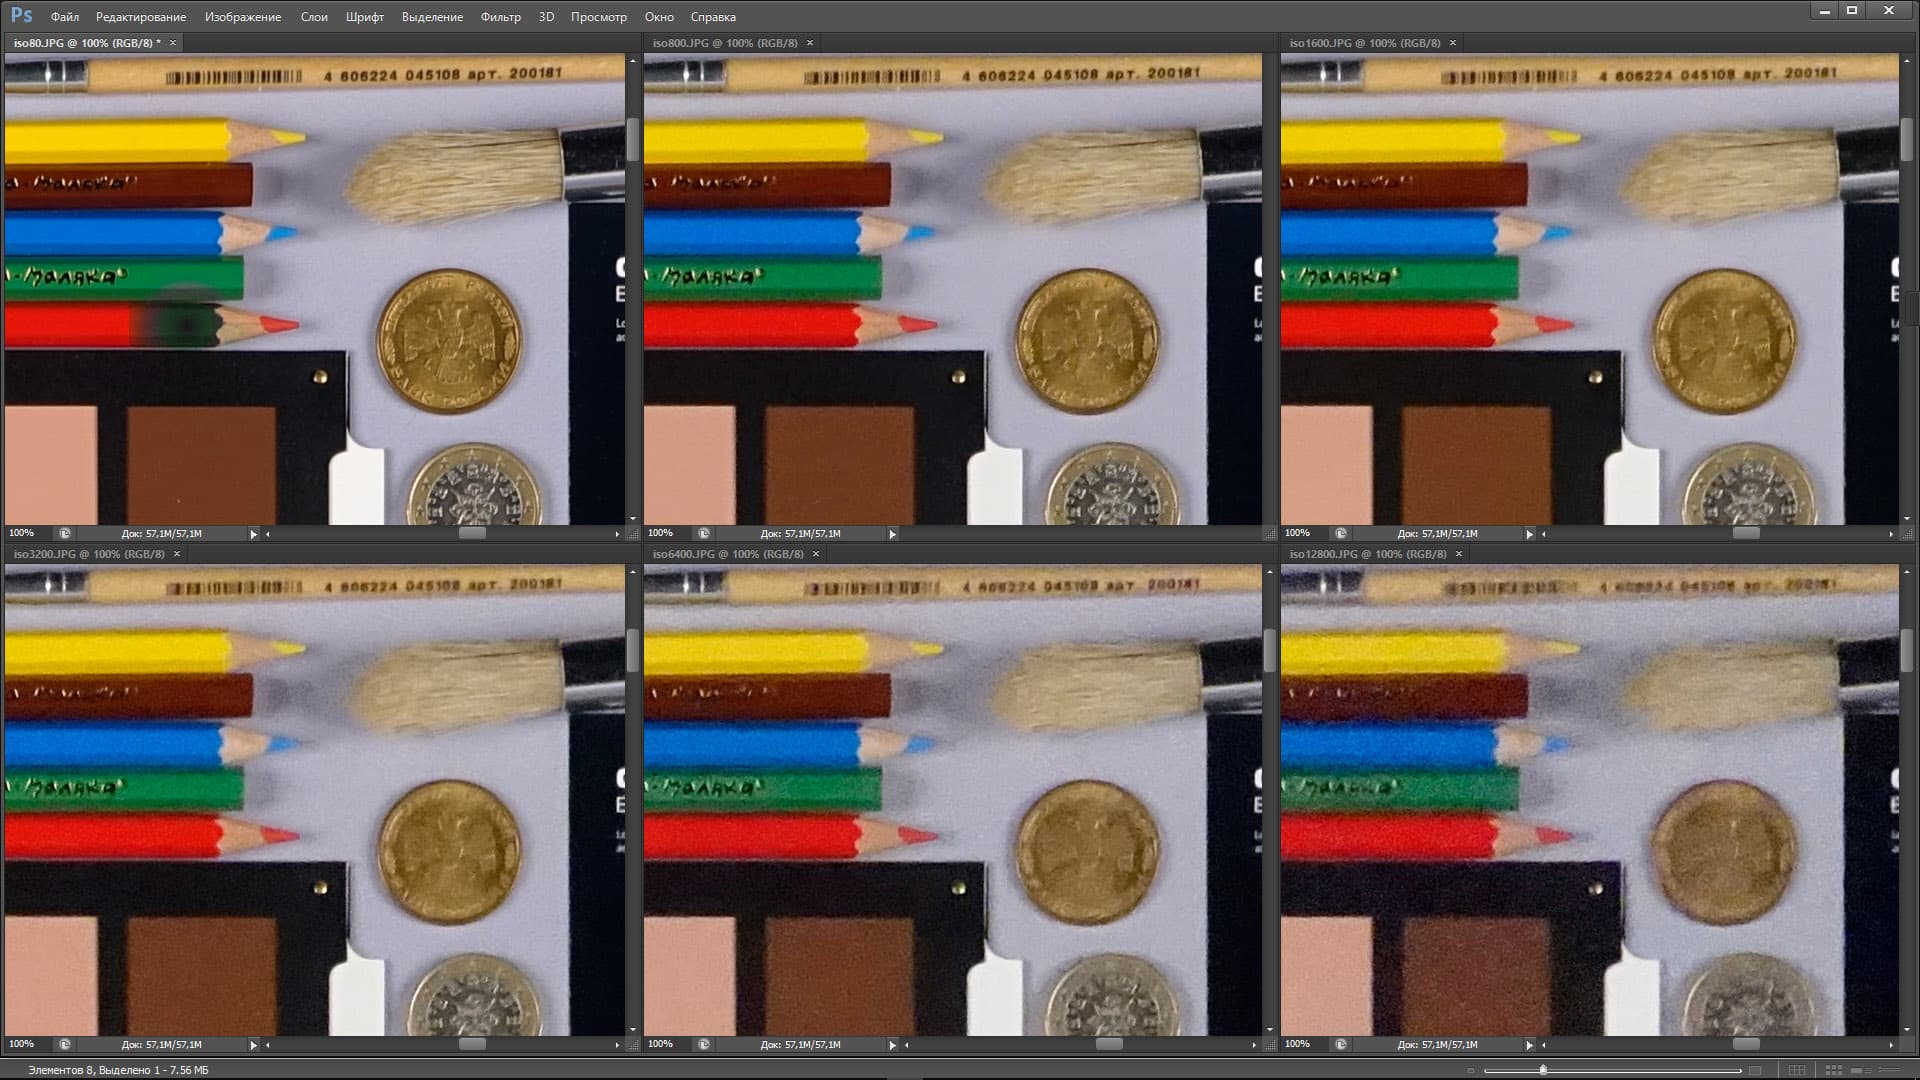Click the share icon in iso3200.JPG status bar

[65, 1044]
